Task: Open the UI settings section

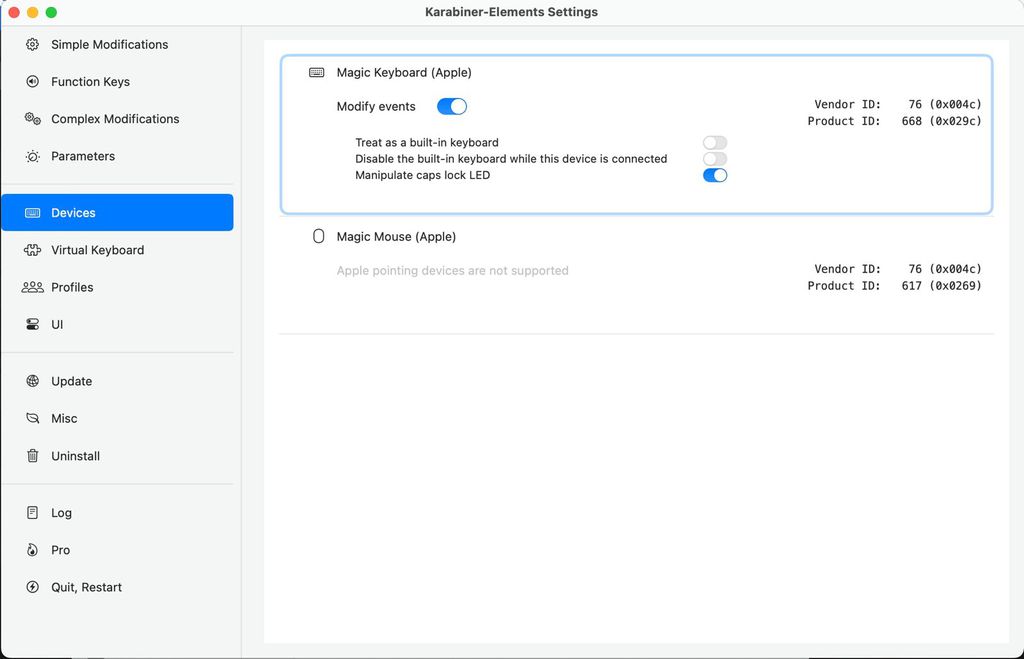Action: (57, 325)
